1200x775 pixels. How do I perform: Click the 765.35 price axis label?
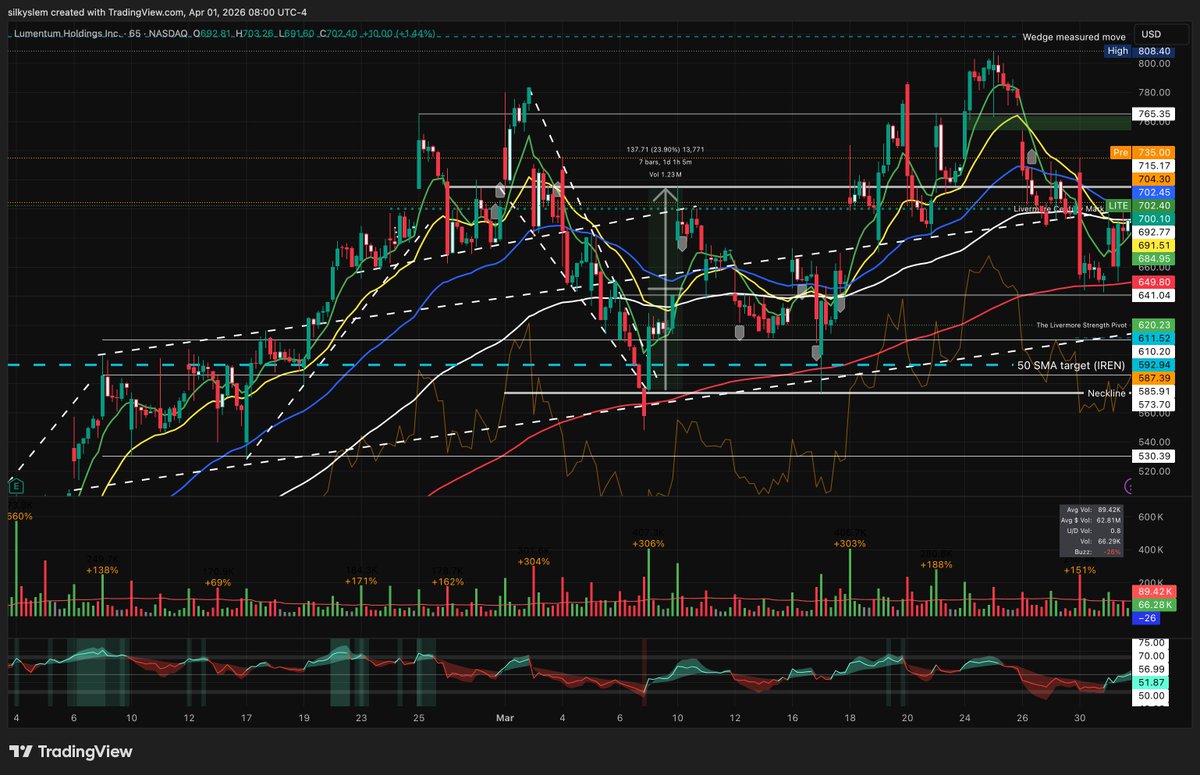(1153, 115)
